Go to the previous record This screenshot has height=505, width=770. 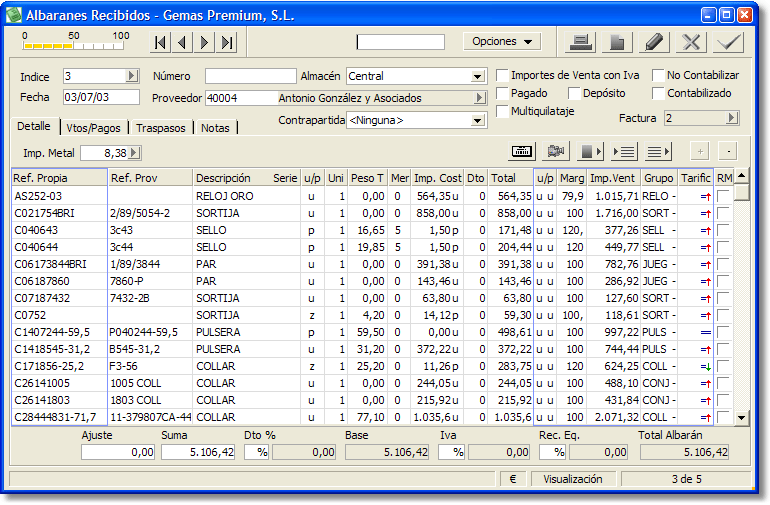coord(182,43)
